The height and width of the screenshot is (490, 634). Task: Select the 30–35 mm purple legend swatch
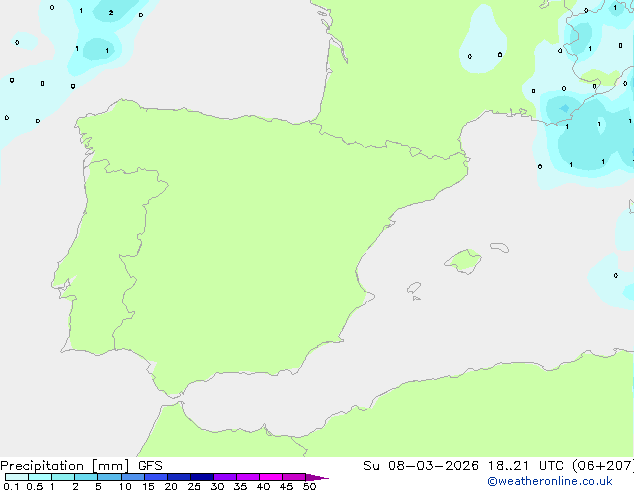pyautogui.click(x=225, y=477)
